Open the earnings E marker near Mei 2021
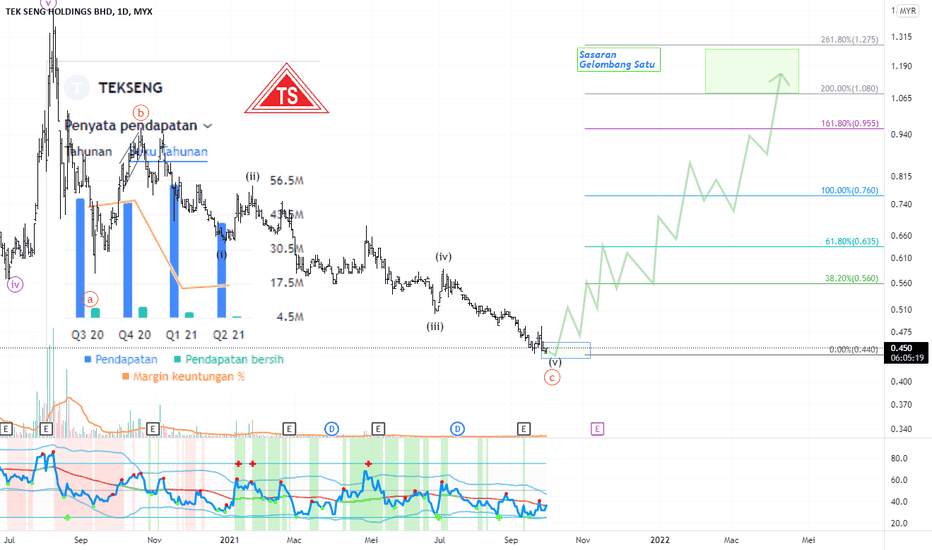 tap(378, 429)
